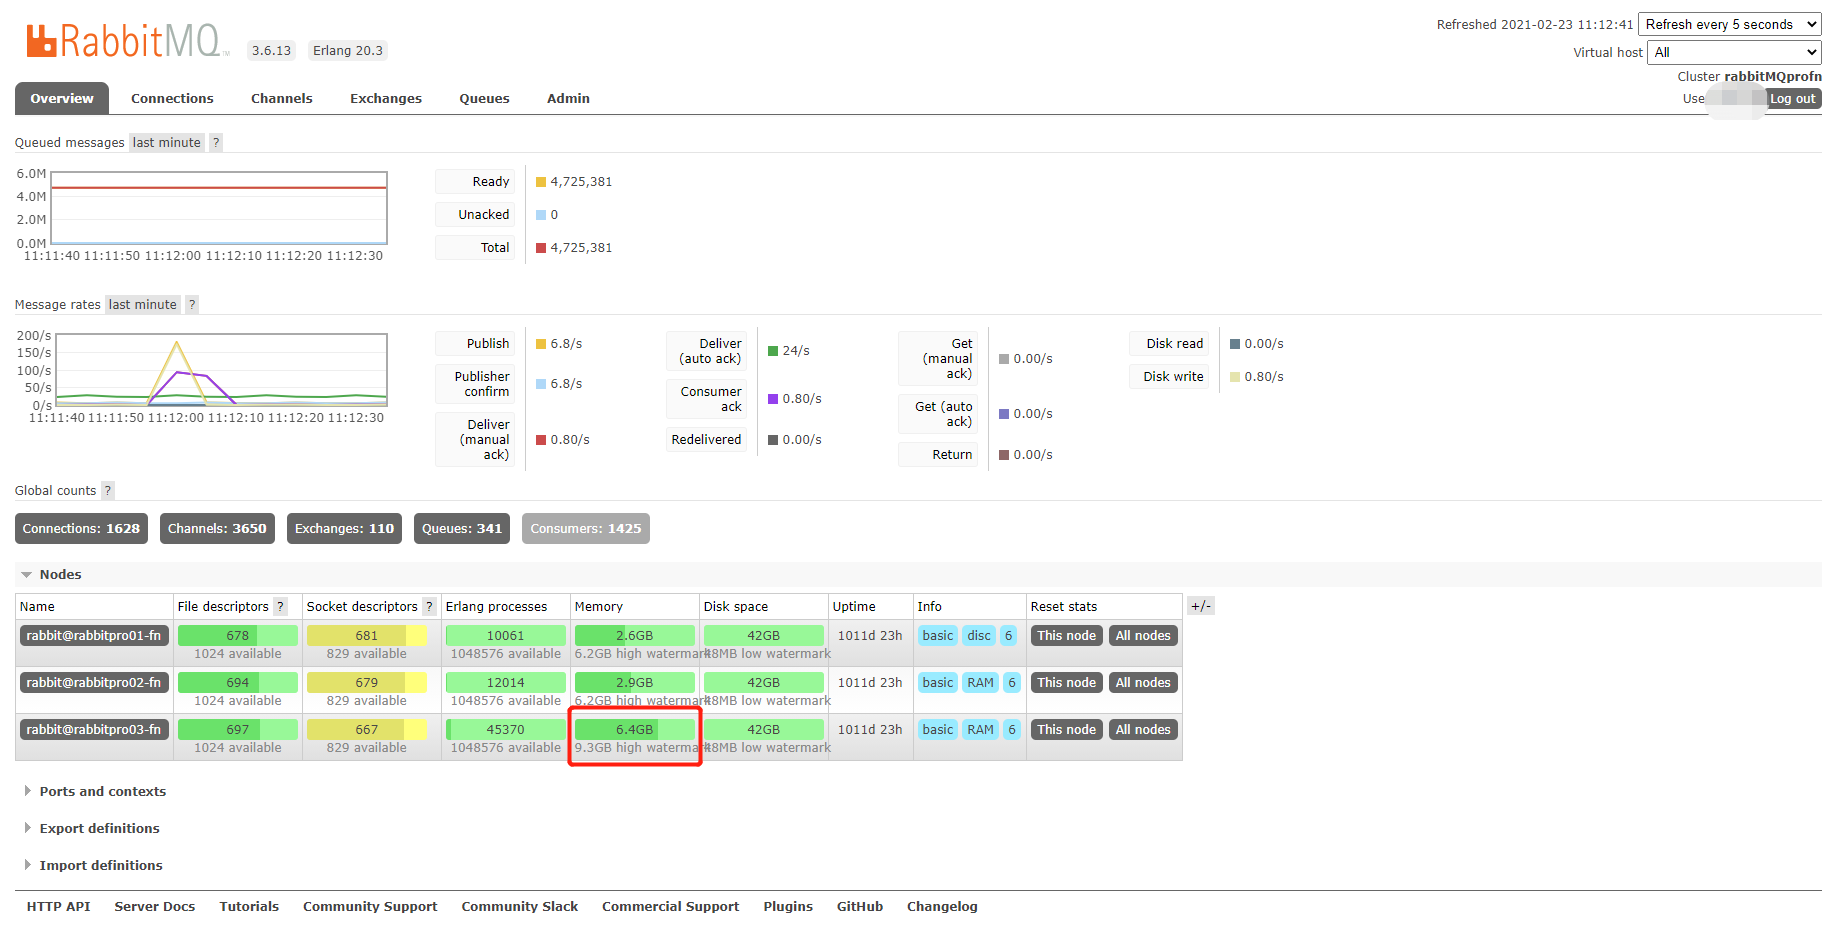Screen dimensions: 1845x932
Task: Open the GitHub link
Action: (860, 907)
